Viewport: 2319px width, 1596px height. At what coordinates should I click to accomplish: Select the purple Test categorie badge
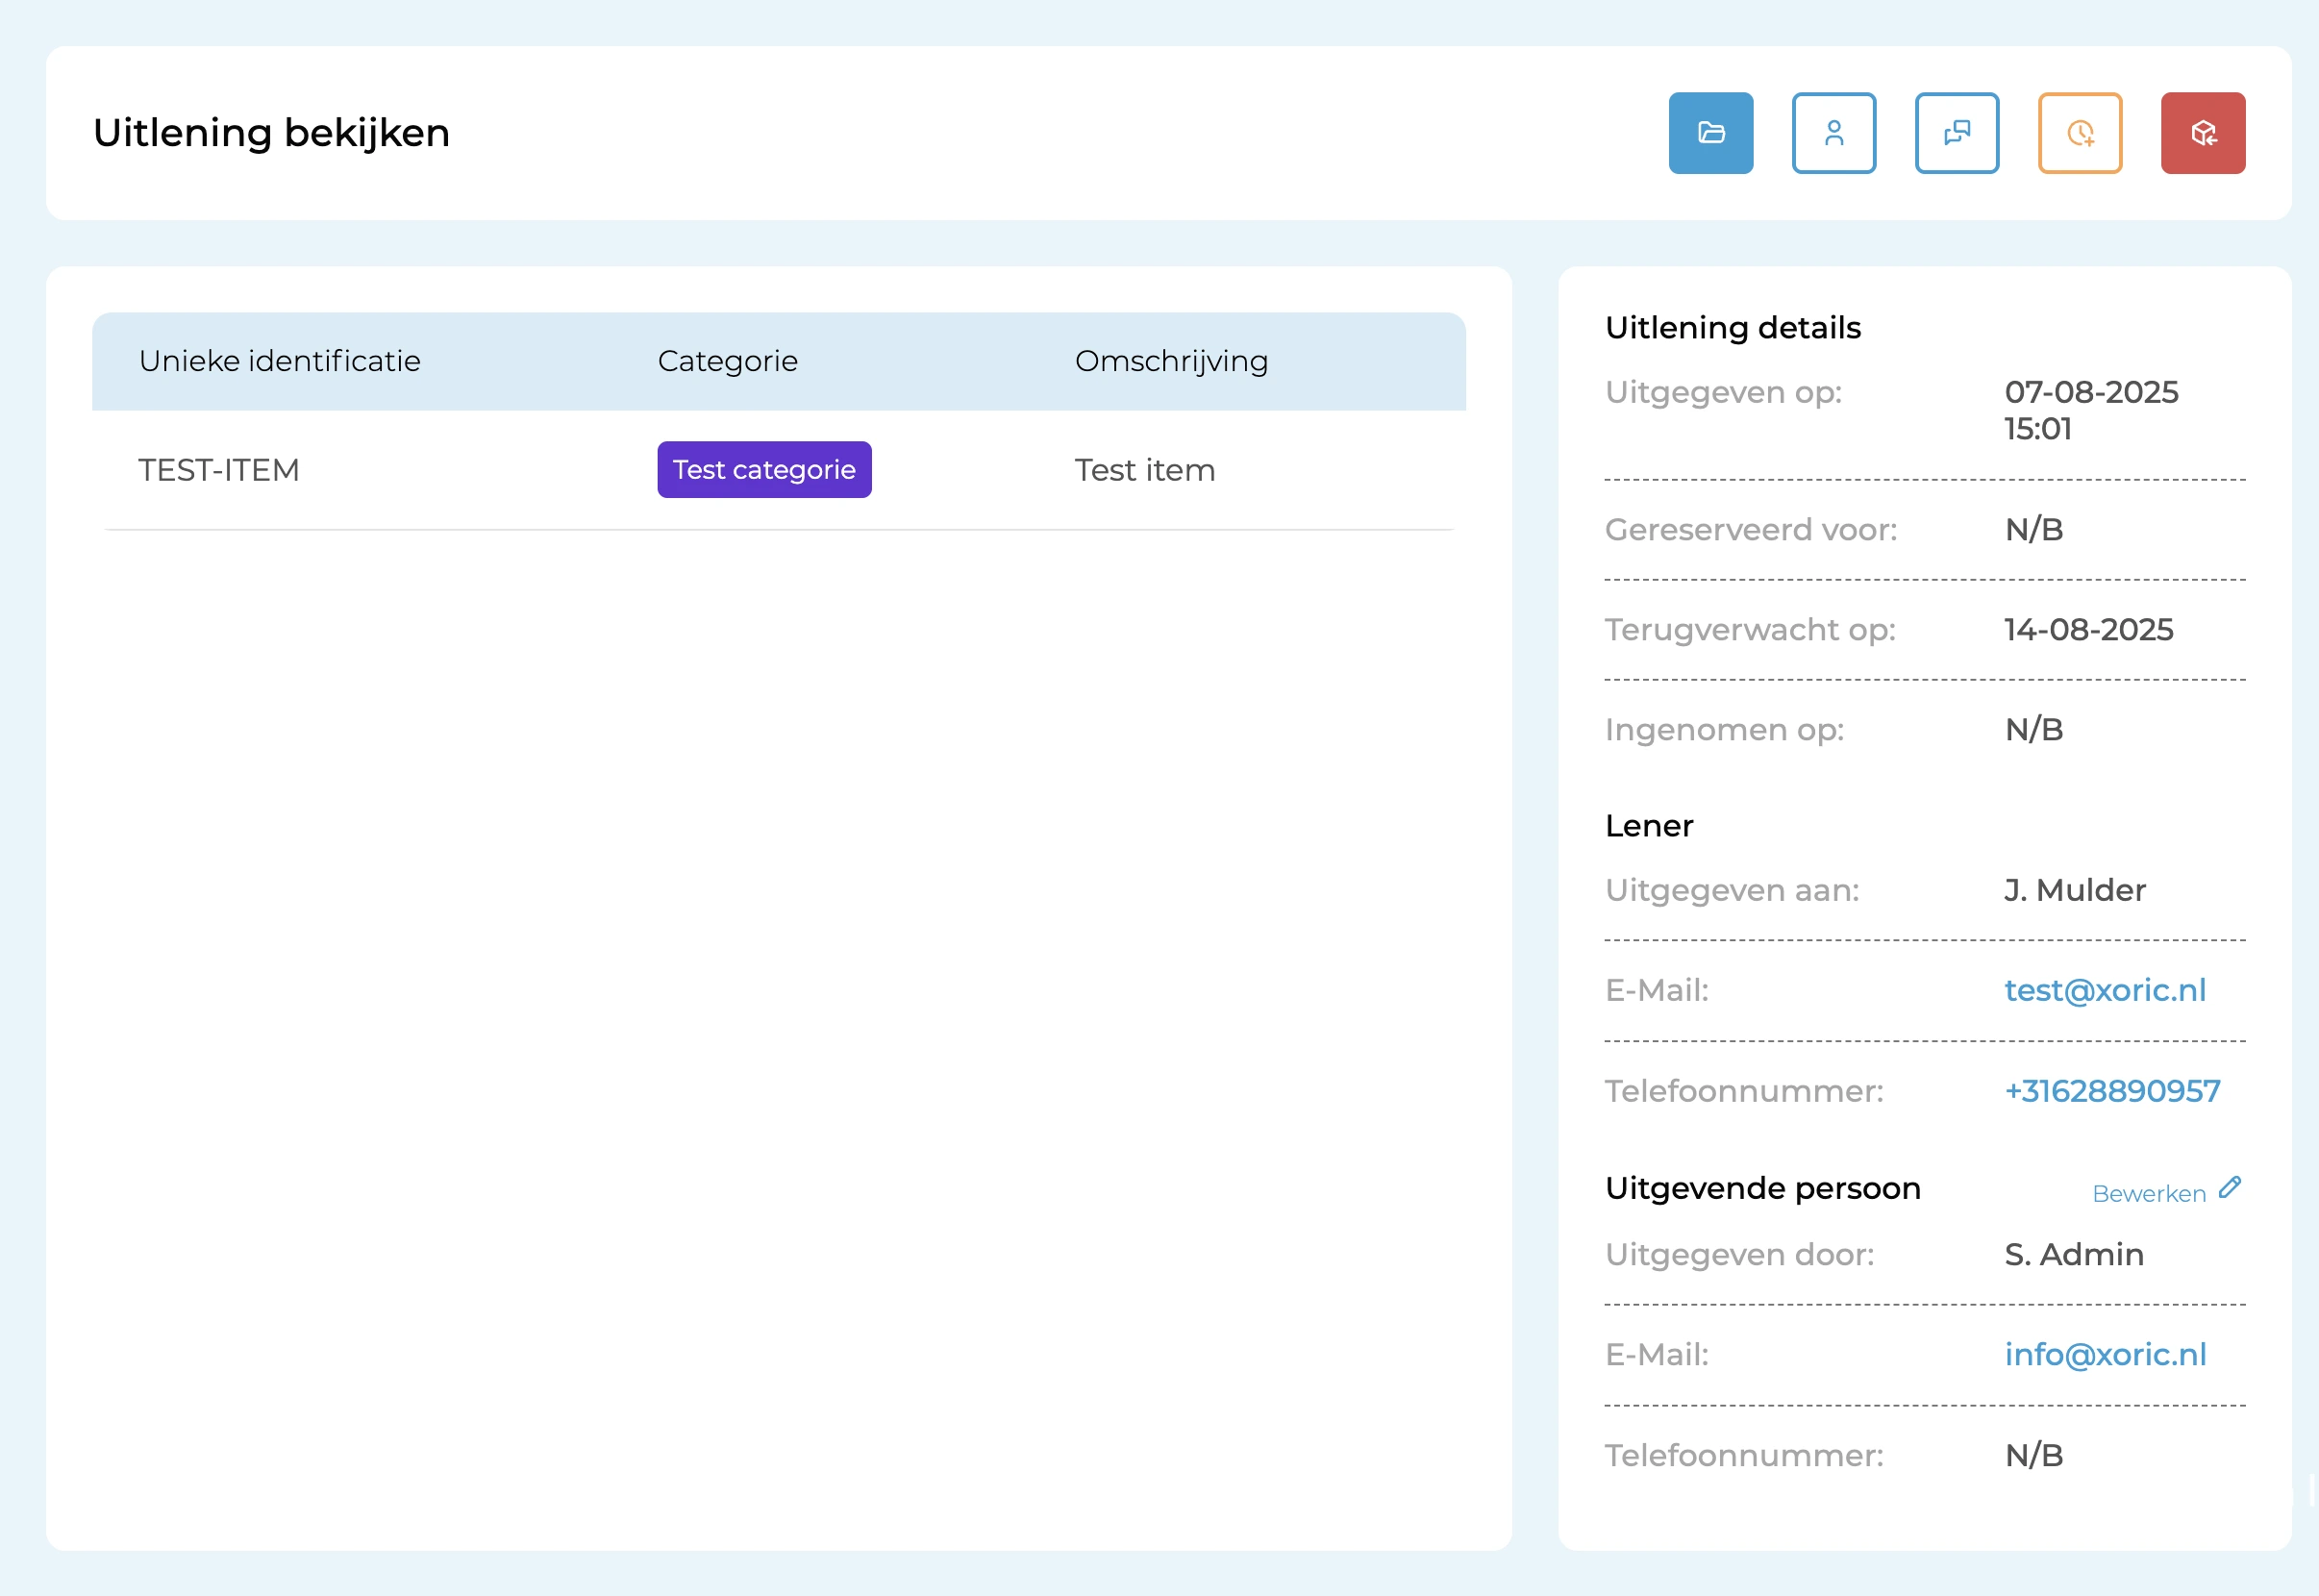pos(764,469)
